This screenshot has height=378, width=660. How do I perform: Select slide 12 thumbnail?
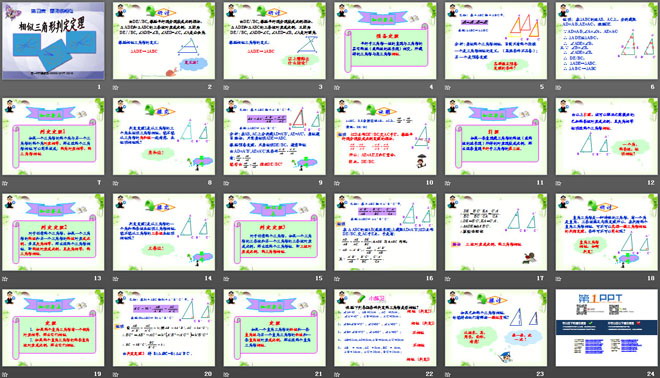pyautogui.click(x=607, y=136)
